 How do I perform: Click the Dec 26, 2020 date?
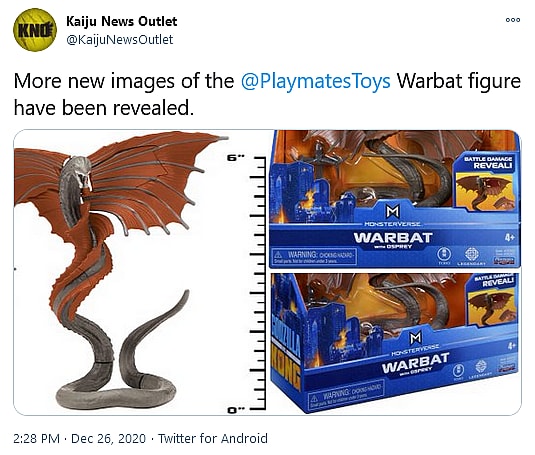108,438
